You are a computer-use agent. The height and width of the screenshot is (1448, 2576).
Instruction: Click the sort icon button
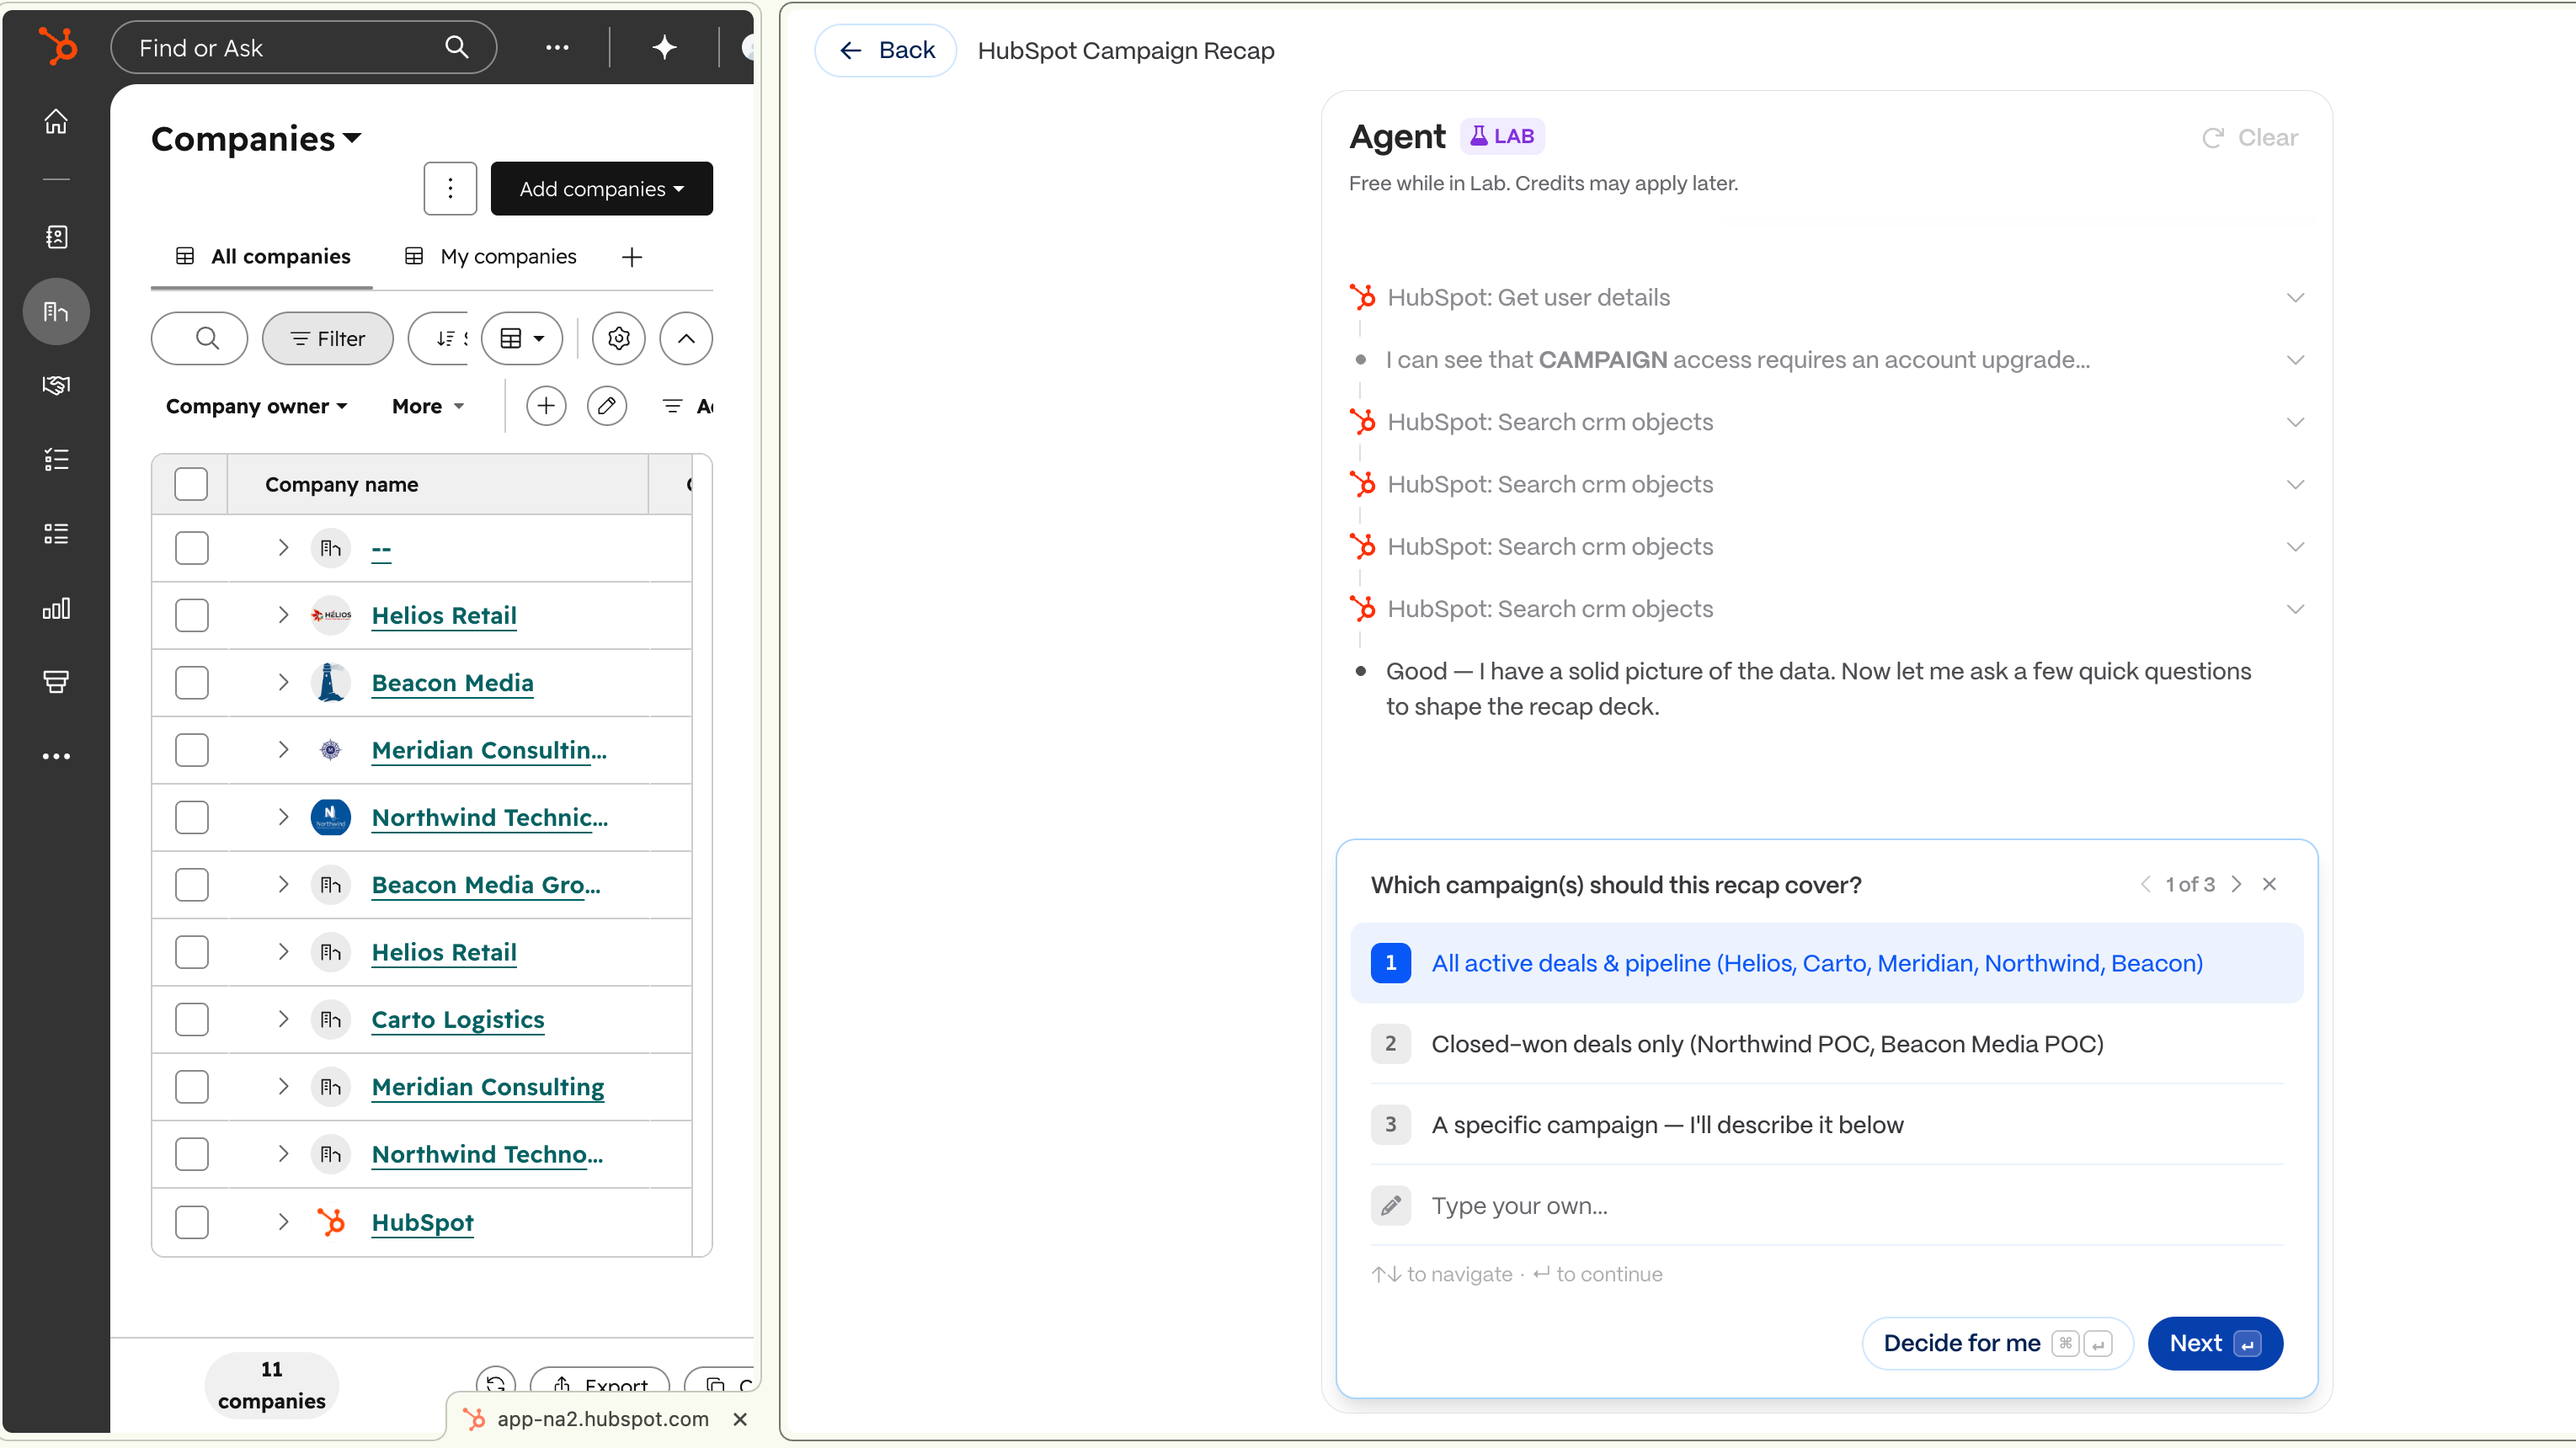coord(440,338)
